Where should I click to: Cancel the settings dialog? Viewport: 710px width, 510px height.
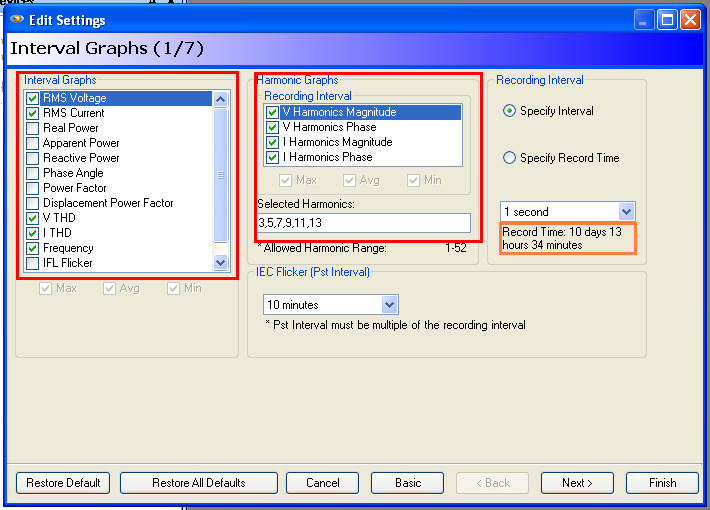pyautogui.click(x=323, y=483)
